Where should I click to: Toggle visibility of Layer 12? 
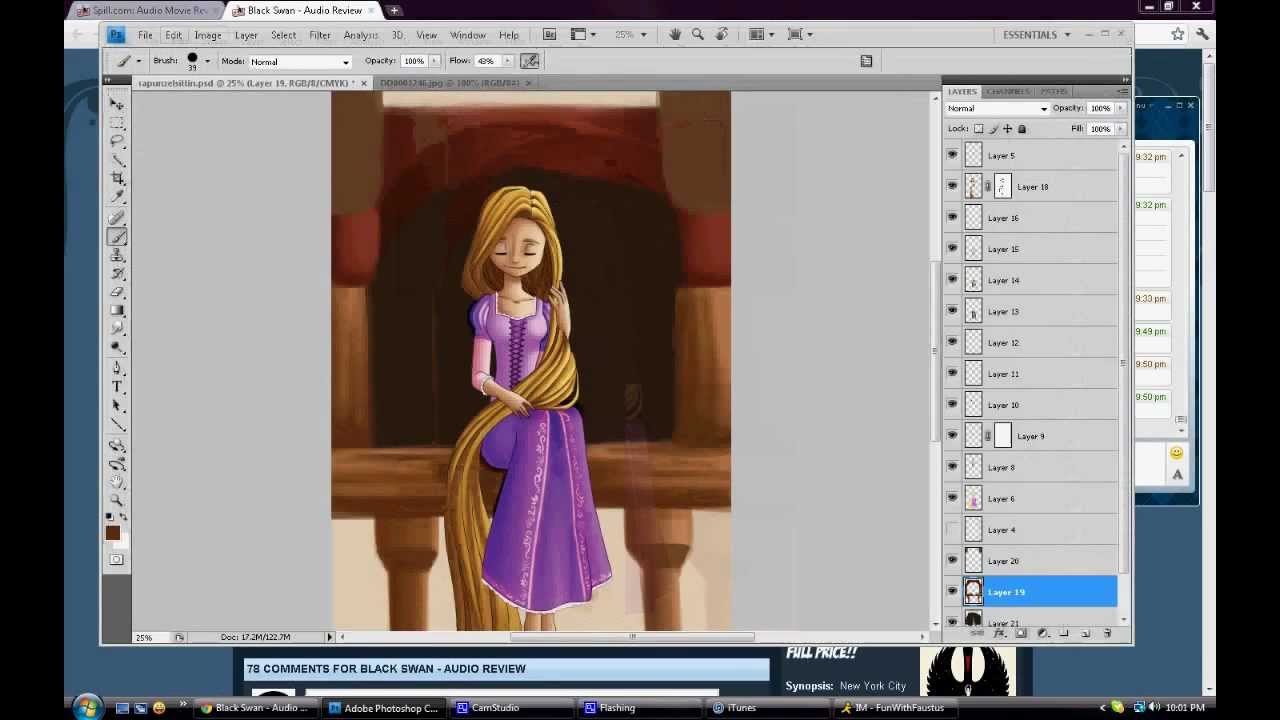pyautogui.click(x=952, y=342)
